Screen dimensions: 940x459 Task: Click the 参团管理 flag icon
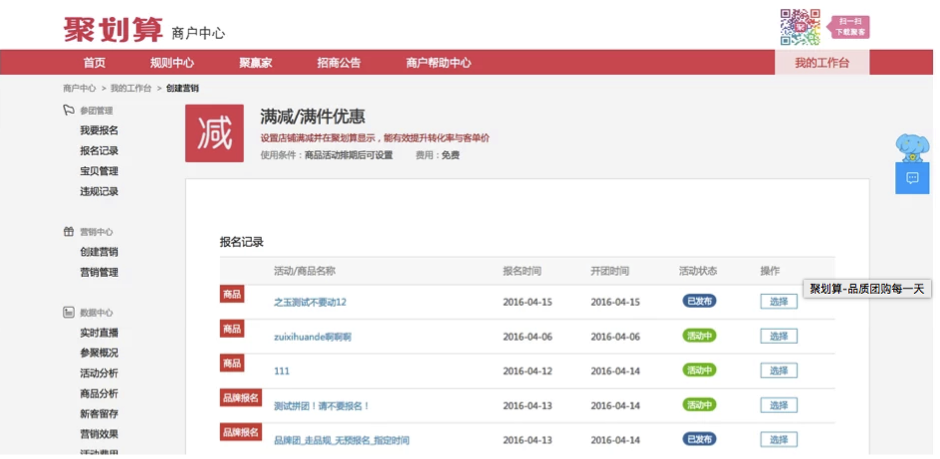point(68,110)
